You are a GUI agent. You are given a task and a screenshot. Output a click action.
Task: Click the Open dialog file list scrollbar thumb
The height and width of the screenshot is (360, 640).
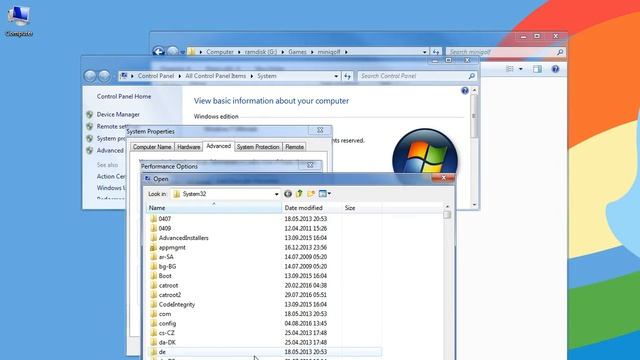tap(447, 215)
